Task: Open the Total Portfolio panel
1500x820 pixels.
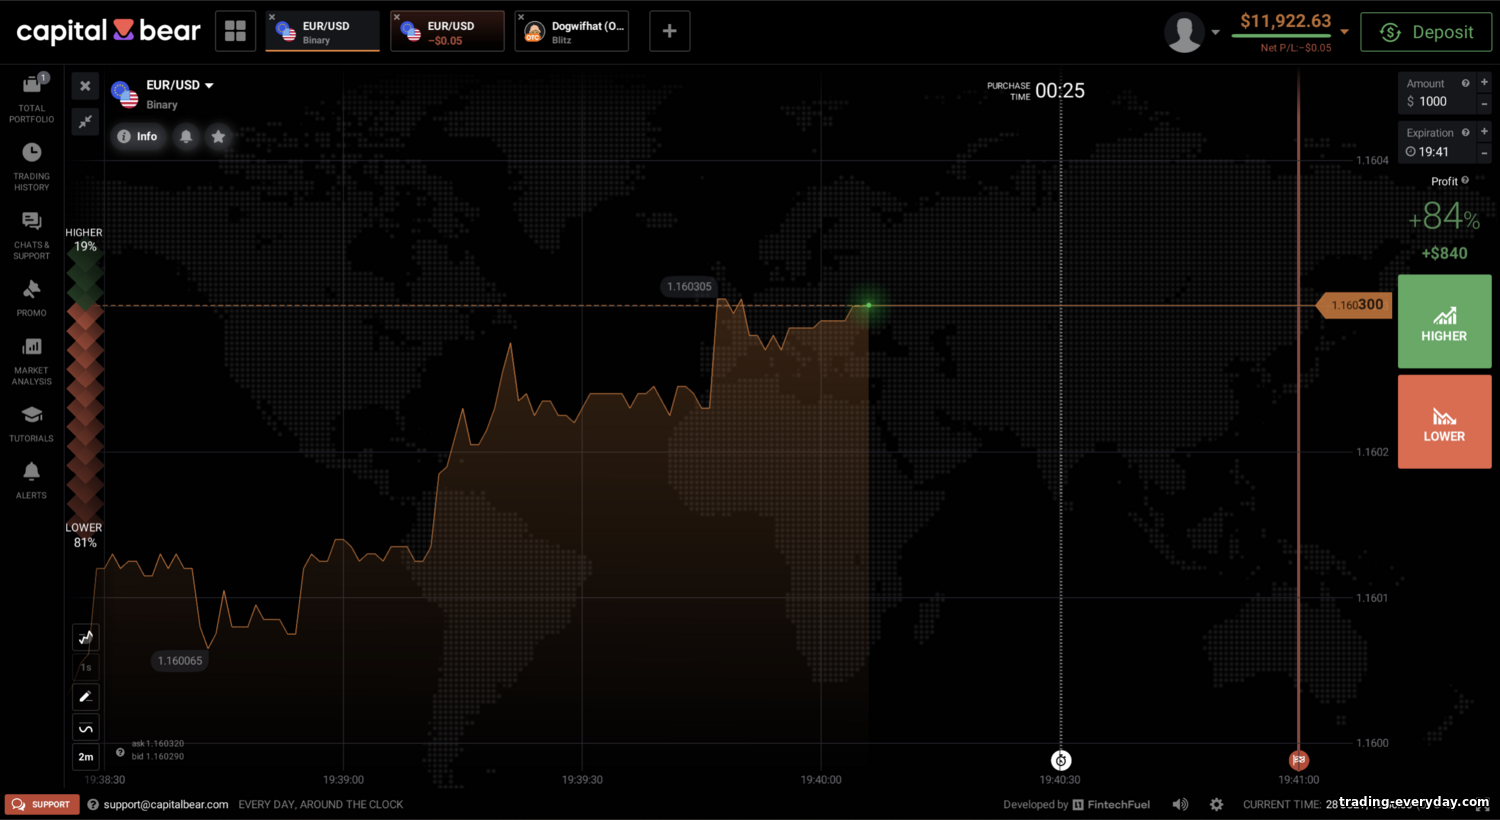Action: pos(31,98)
